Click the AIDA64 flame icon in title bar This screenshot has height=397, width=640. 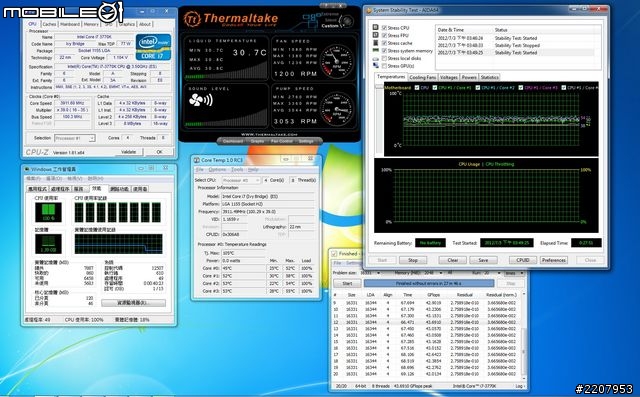point(369,11)
